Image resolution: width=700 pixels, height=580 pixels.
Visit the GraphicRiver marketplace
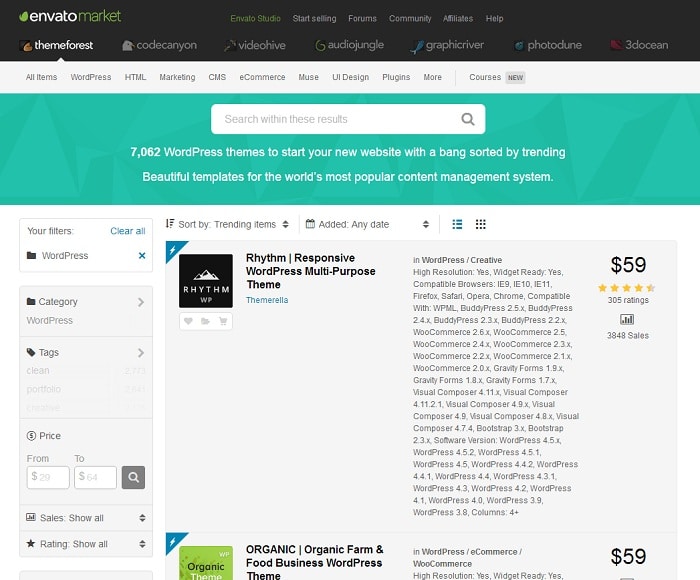[x=447, y=45]
